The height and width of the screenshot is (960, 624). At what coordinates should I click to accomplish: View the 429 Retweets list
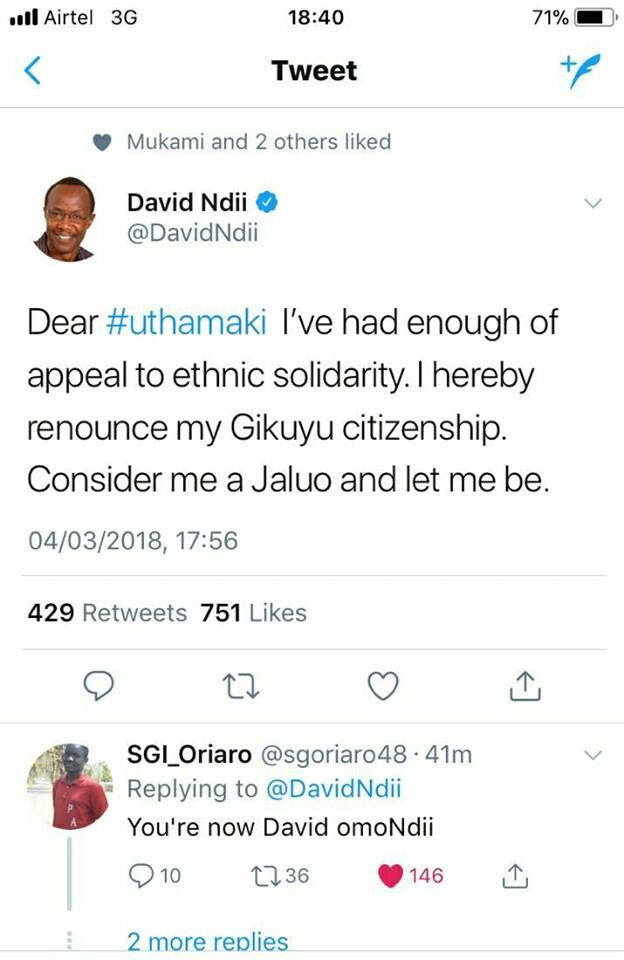pos(107,612)
